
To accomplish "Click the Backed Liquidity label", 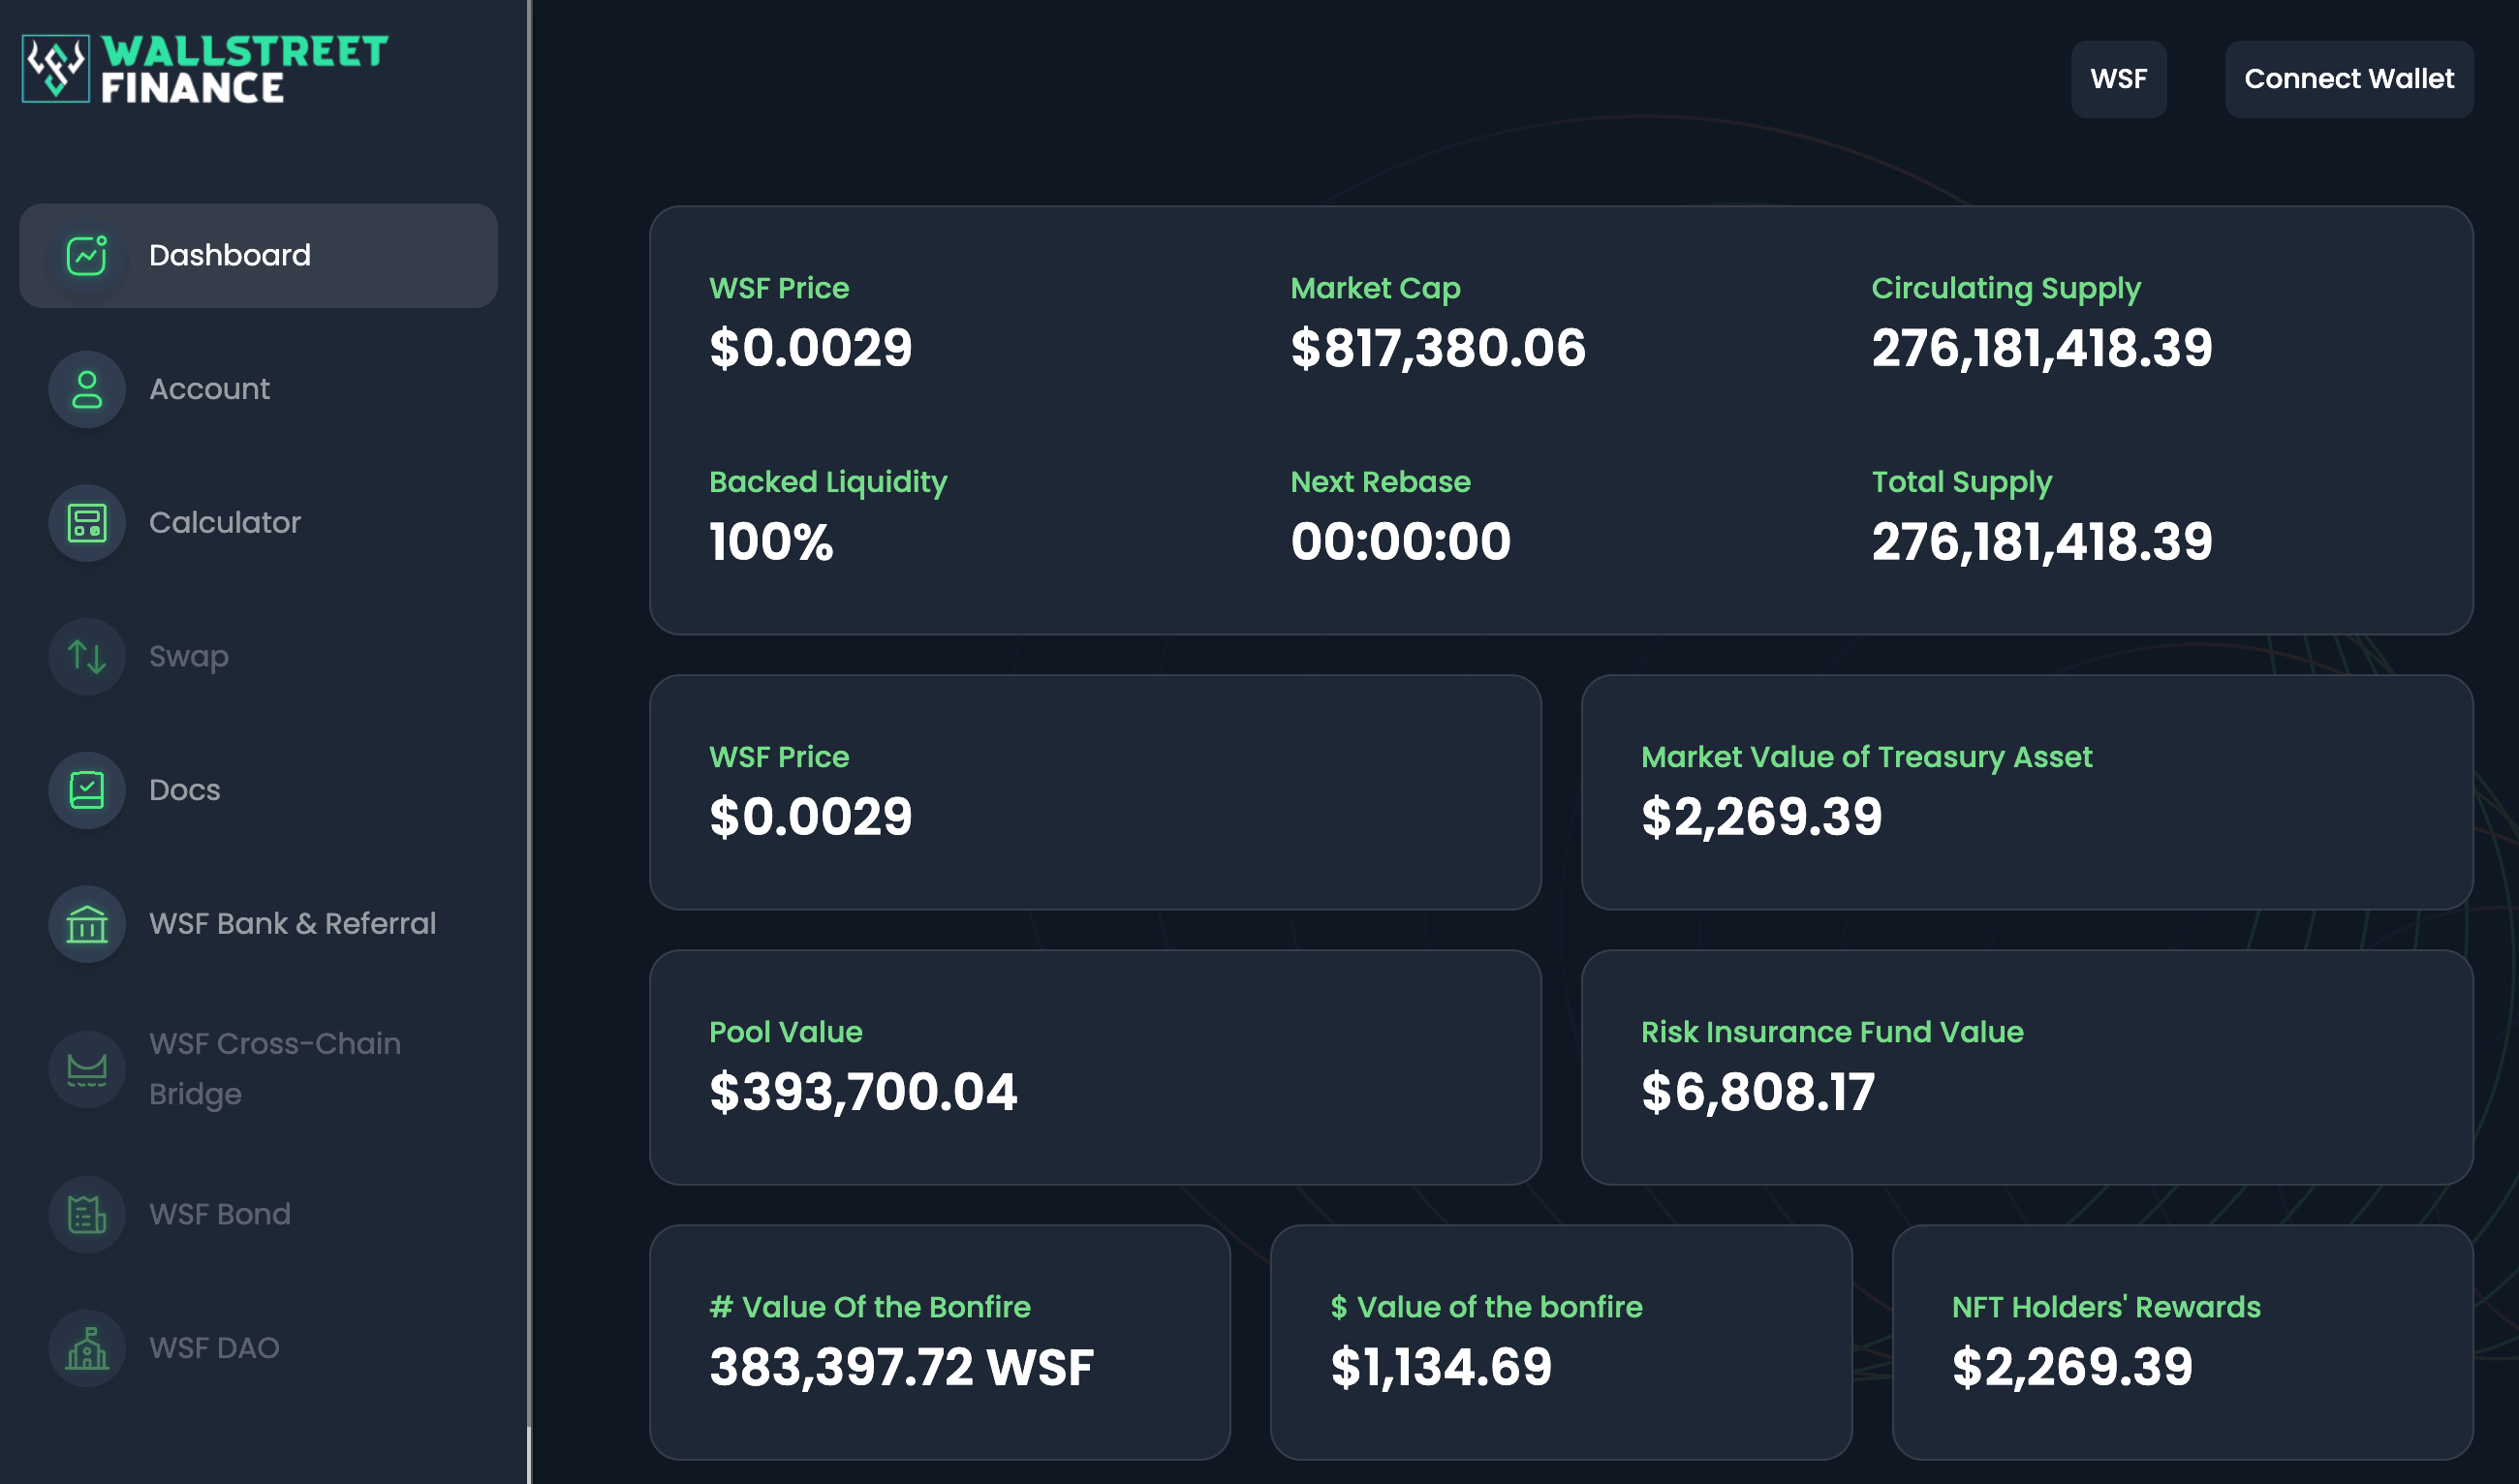I will [828, 482].
